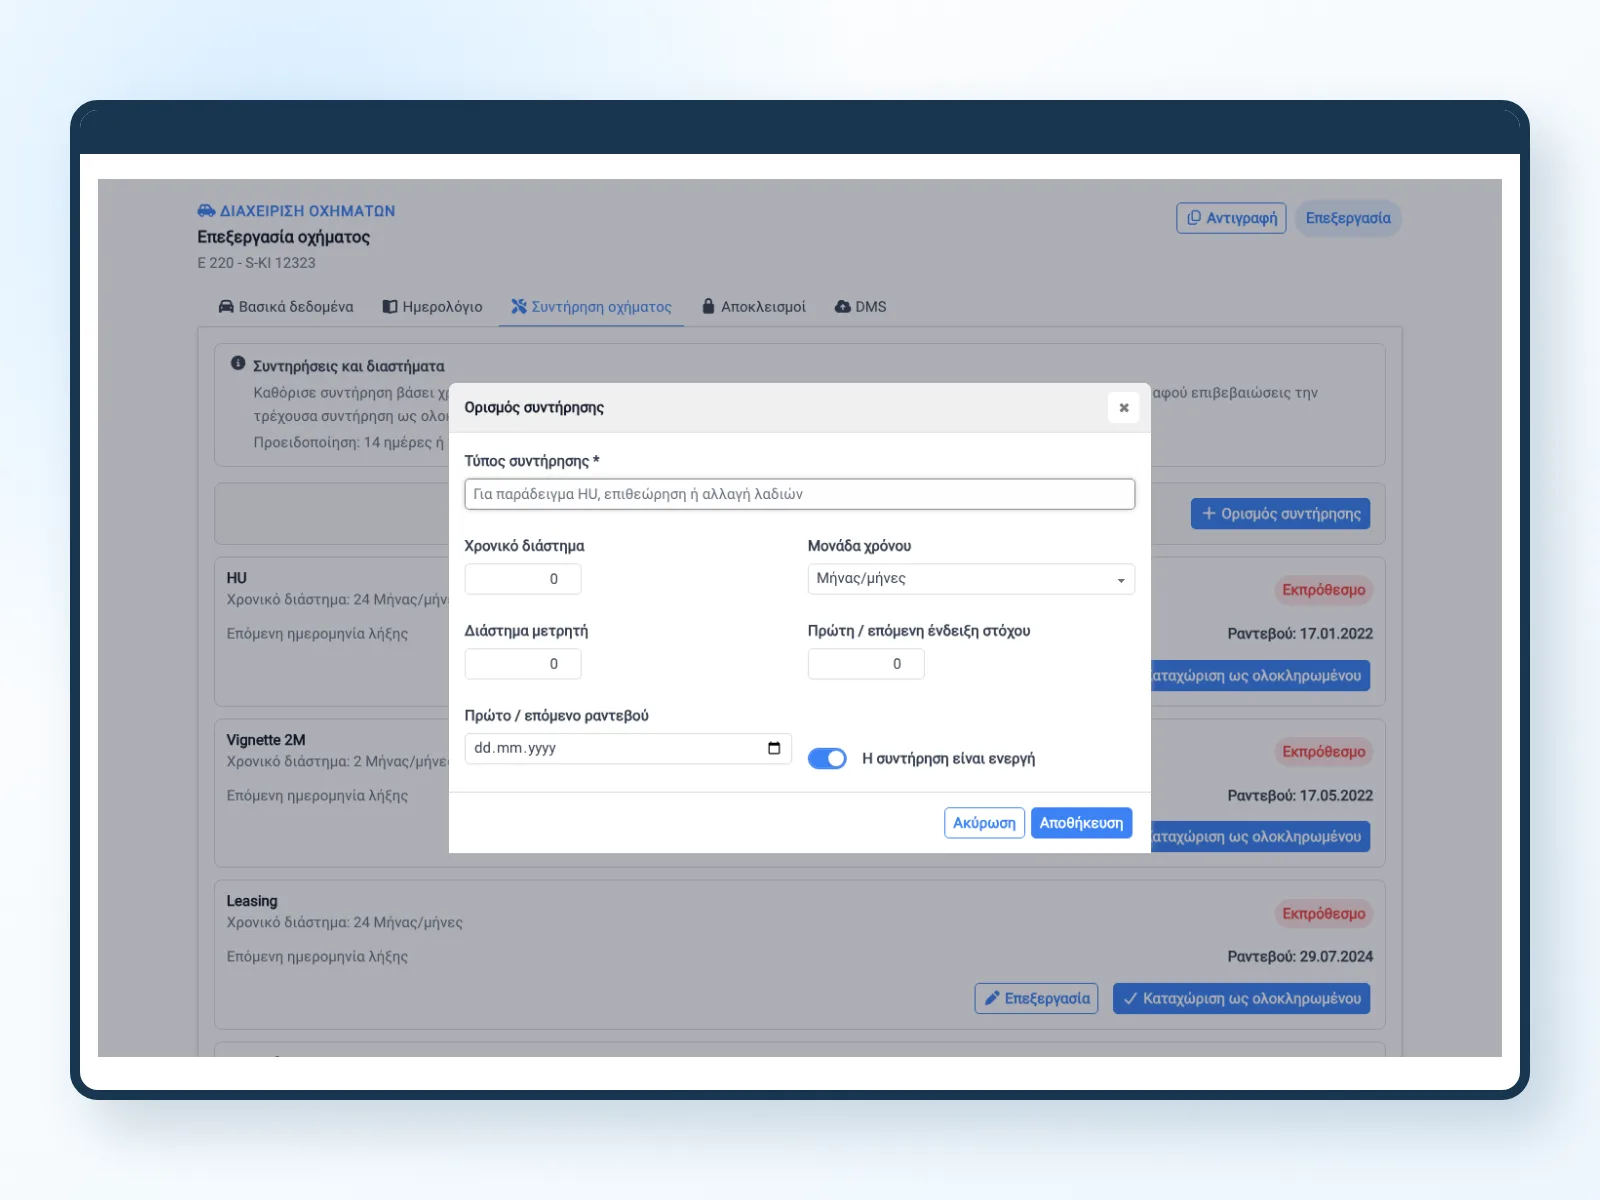Screen dimensions: 1600x1200
Task: Mark Vignette 2M maintenance as completed
Action: (1260, 837)
